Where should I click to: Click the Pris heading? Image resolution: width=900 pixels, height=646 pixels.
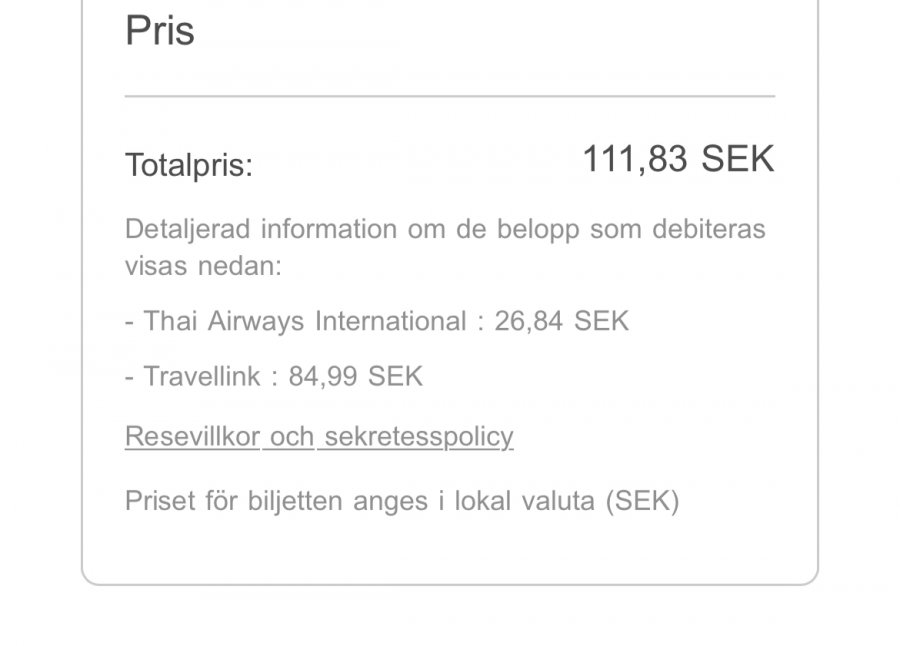tap(160, 31)
